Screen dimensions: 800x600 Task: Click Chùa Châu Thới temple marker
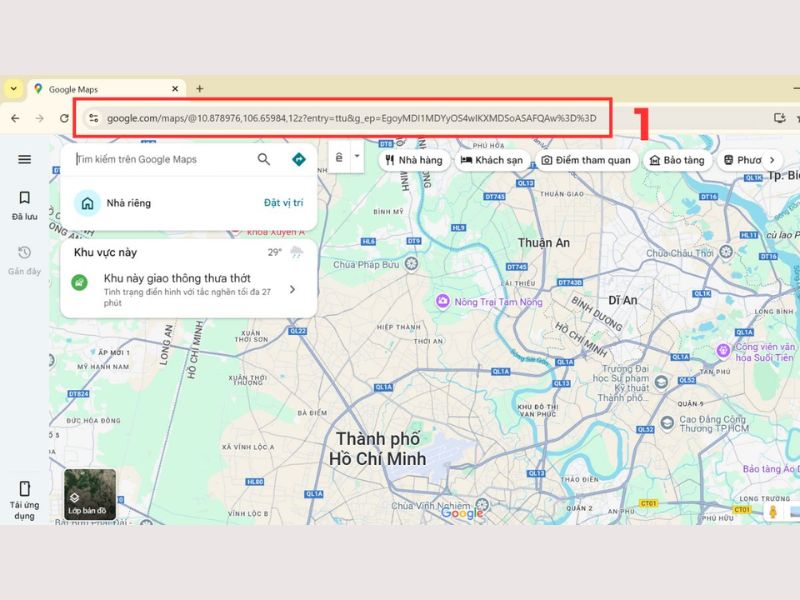pos(726,252)
